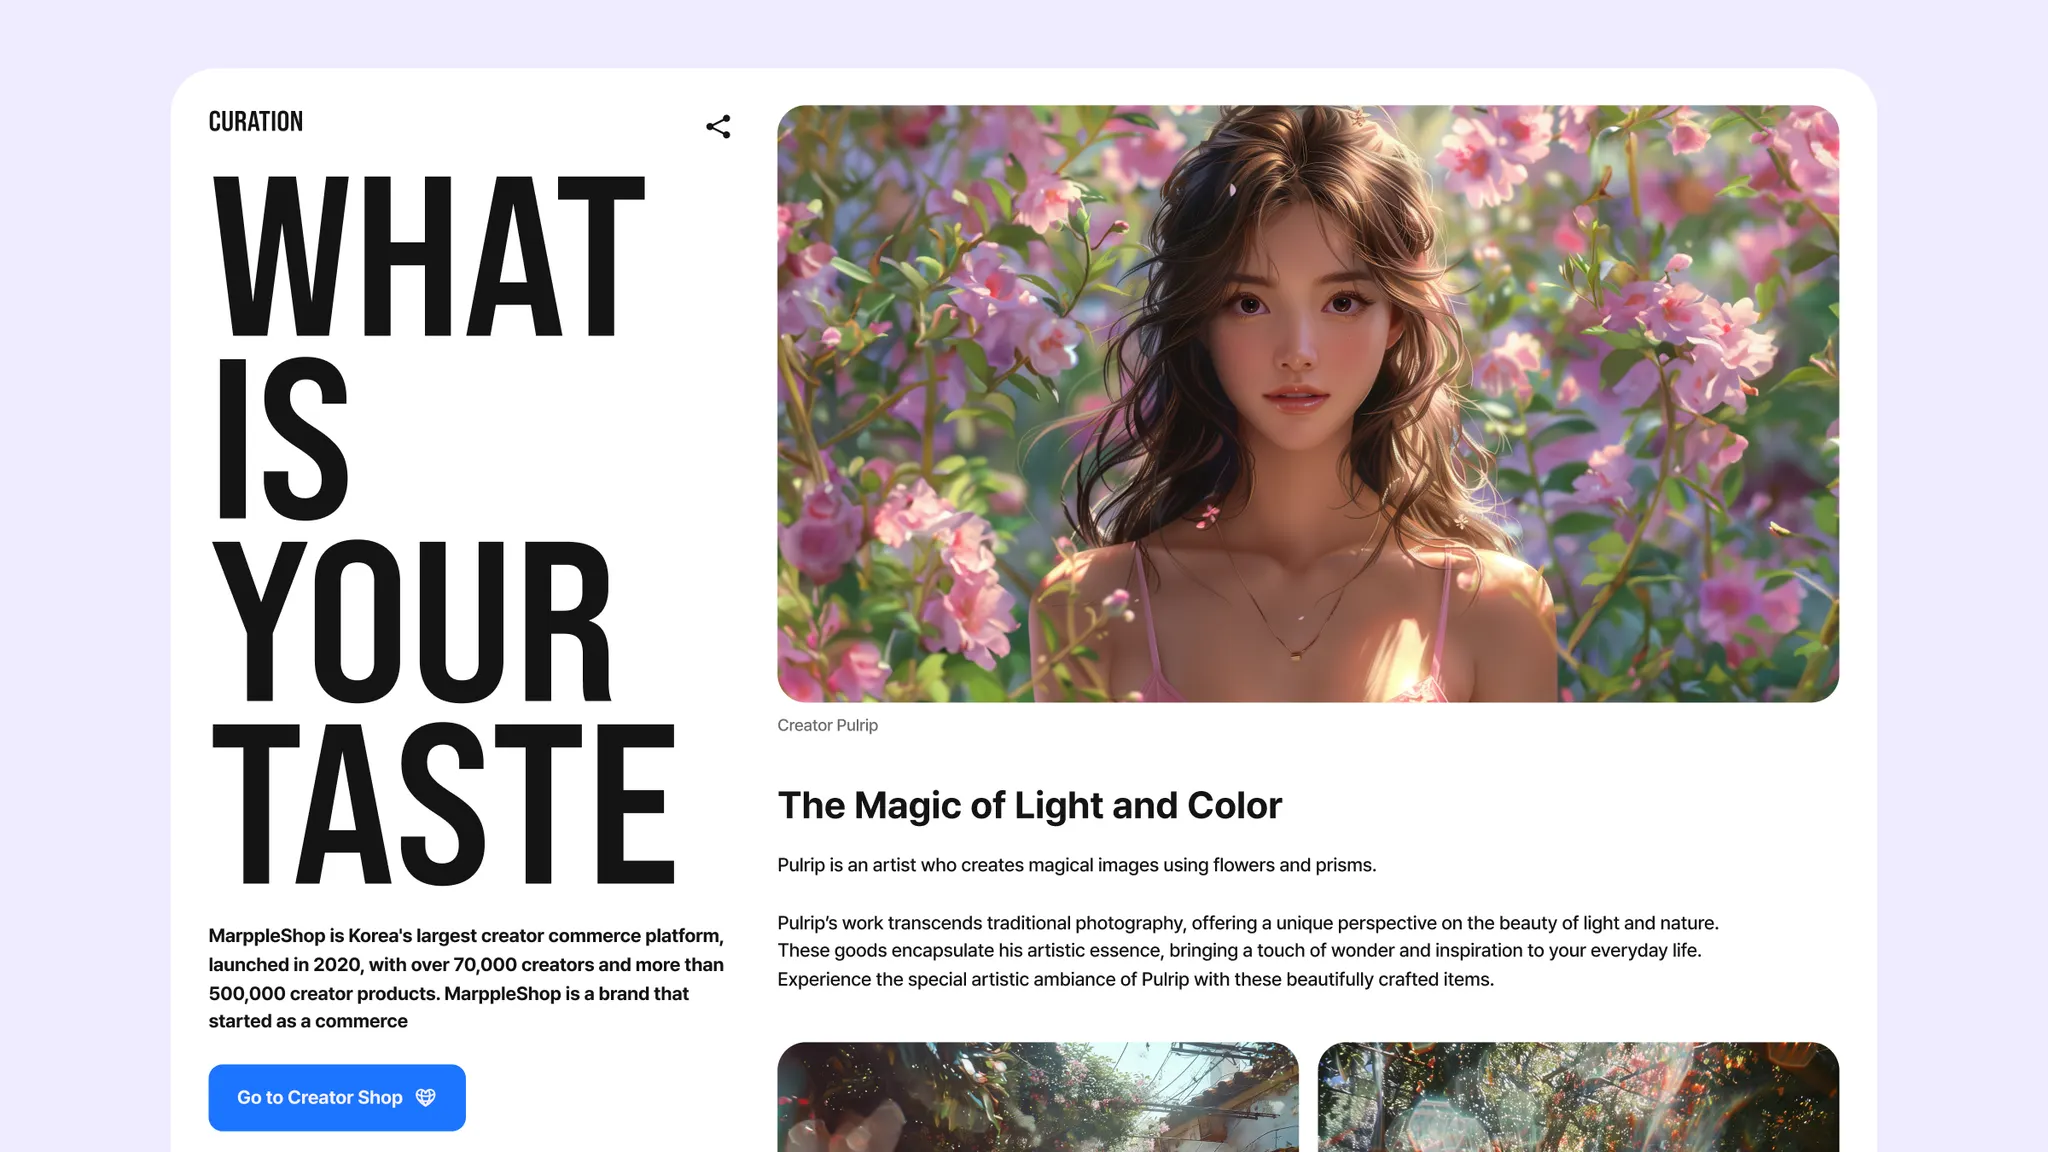This screenshot has height=1152, width=2048.
Task: Click the line starting Pulrip's work transcends
Action: pos(1247,923)
